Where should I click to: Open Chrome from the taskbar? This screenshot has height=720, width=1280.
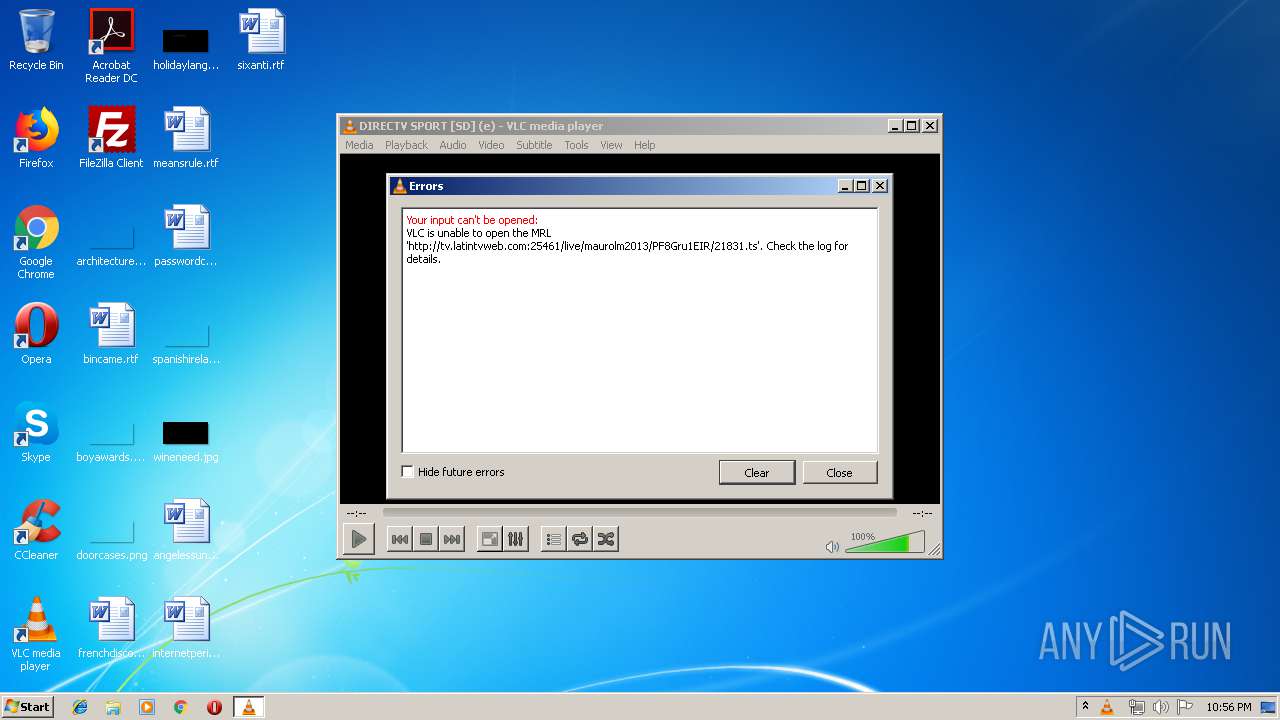tap(181, 707)
